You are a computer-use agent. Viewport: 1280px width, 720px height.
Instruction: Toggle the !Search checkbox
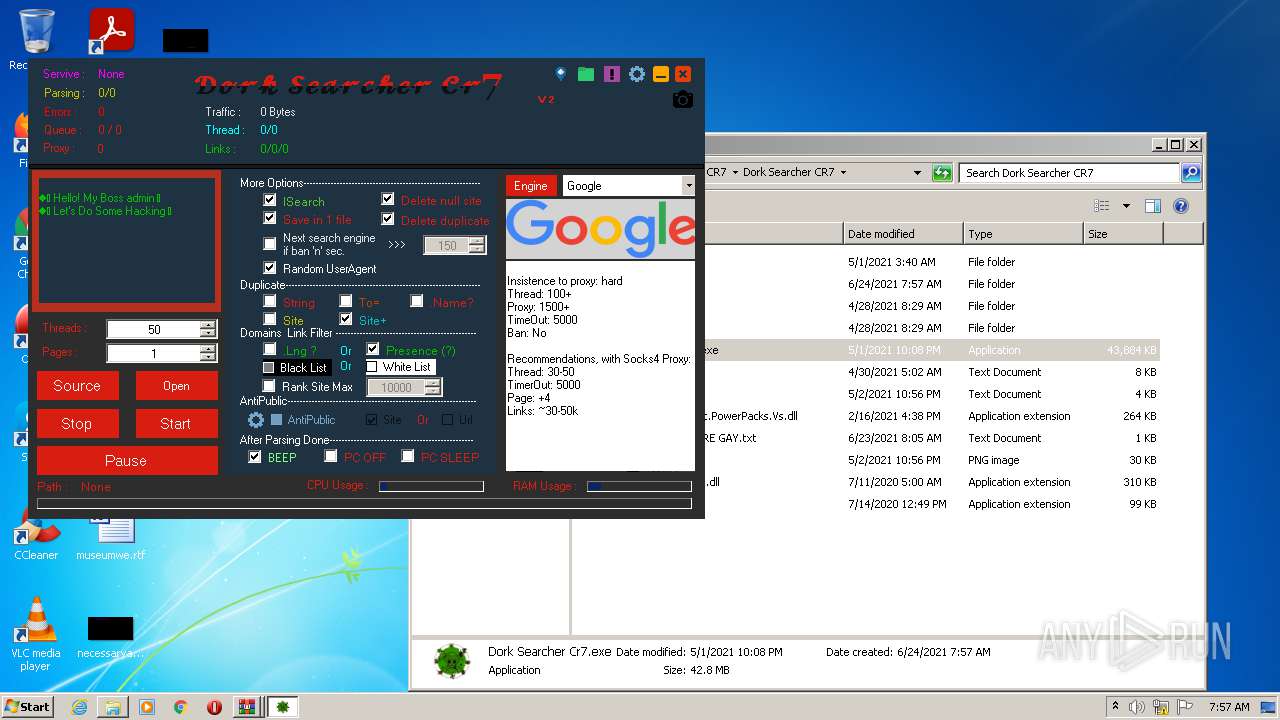[x=269, y=200]
